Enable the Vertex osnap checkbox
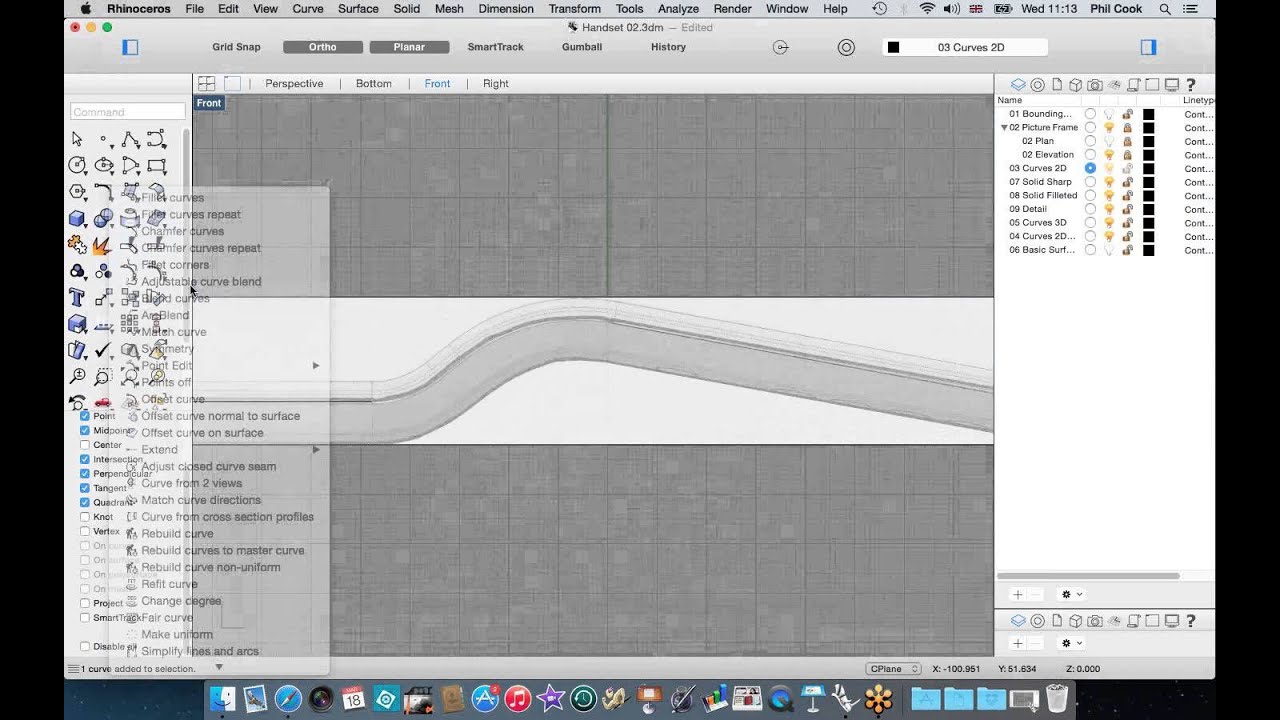This screenshot has height=720, width=1280. (x=85, y=531)
